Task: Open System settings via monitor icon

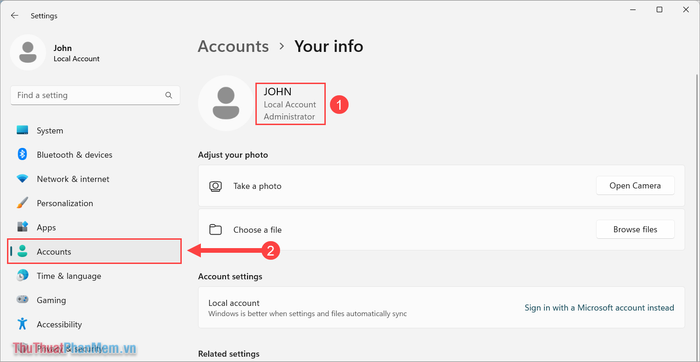Action: click(x=22, y=130)
